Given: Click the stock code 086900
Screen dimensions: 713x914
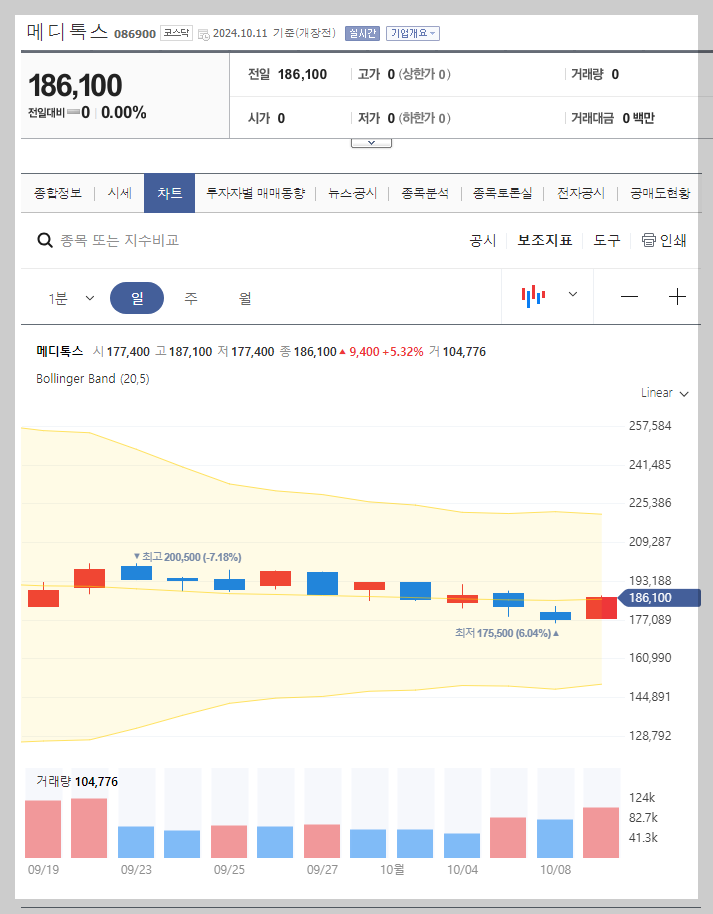Looking at the screenshot, I should coord(135,34).
